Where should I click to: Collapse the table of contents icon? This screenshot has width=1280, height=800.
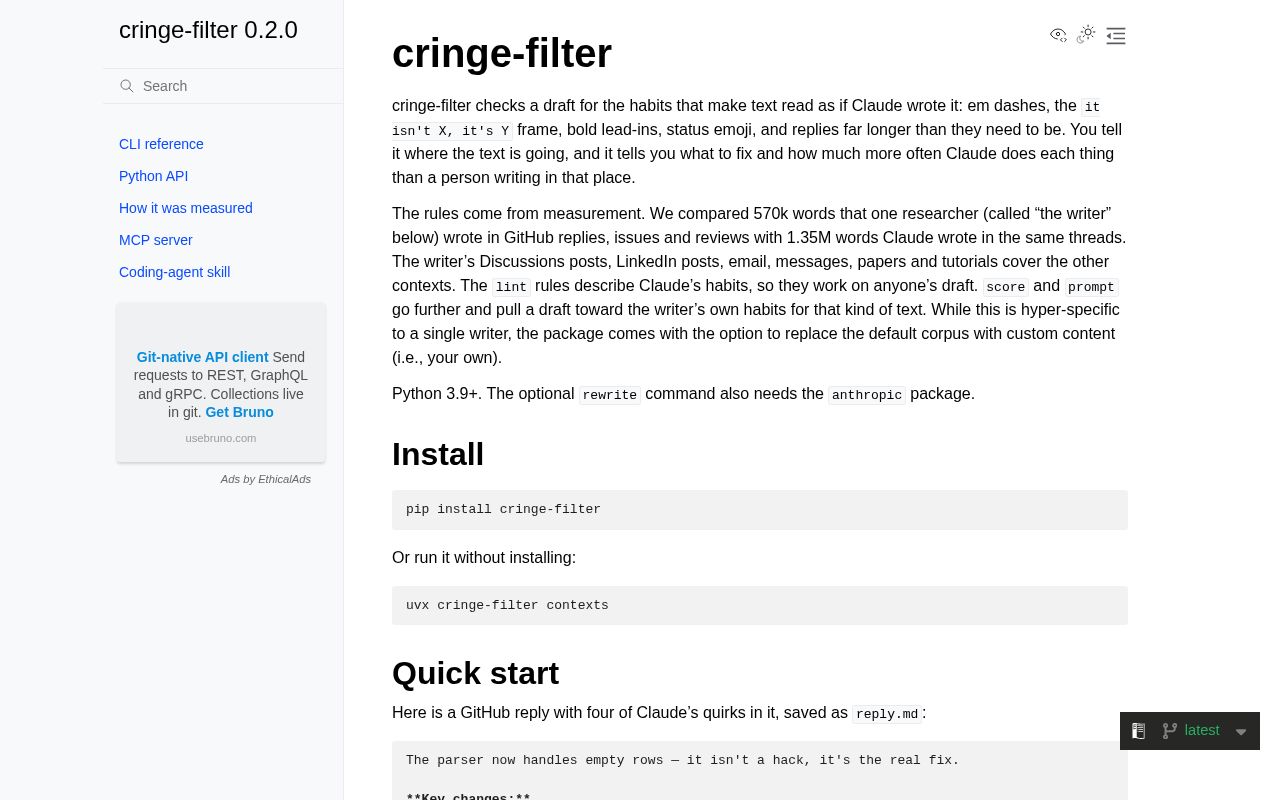click(x=1116, y=36)
